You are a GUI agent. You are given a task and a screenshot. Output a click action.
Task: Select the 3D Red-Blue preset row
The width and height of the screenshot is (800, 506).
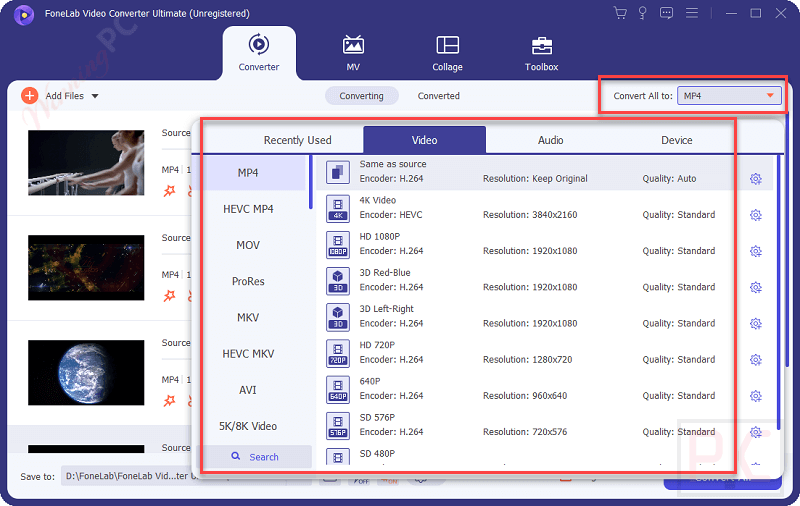(x=544, y=281)
